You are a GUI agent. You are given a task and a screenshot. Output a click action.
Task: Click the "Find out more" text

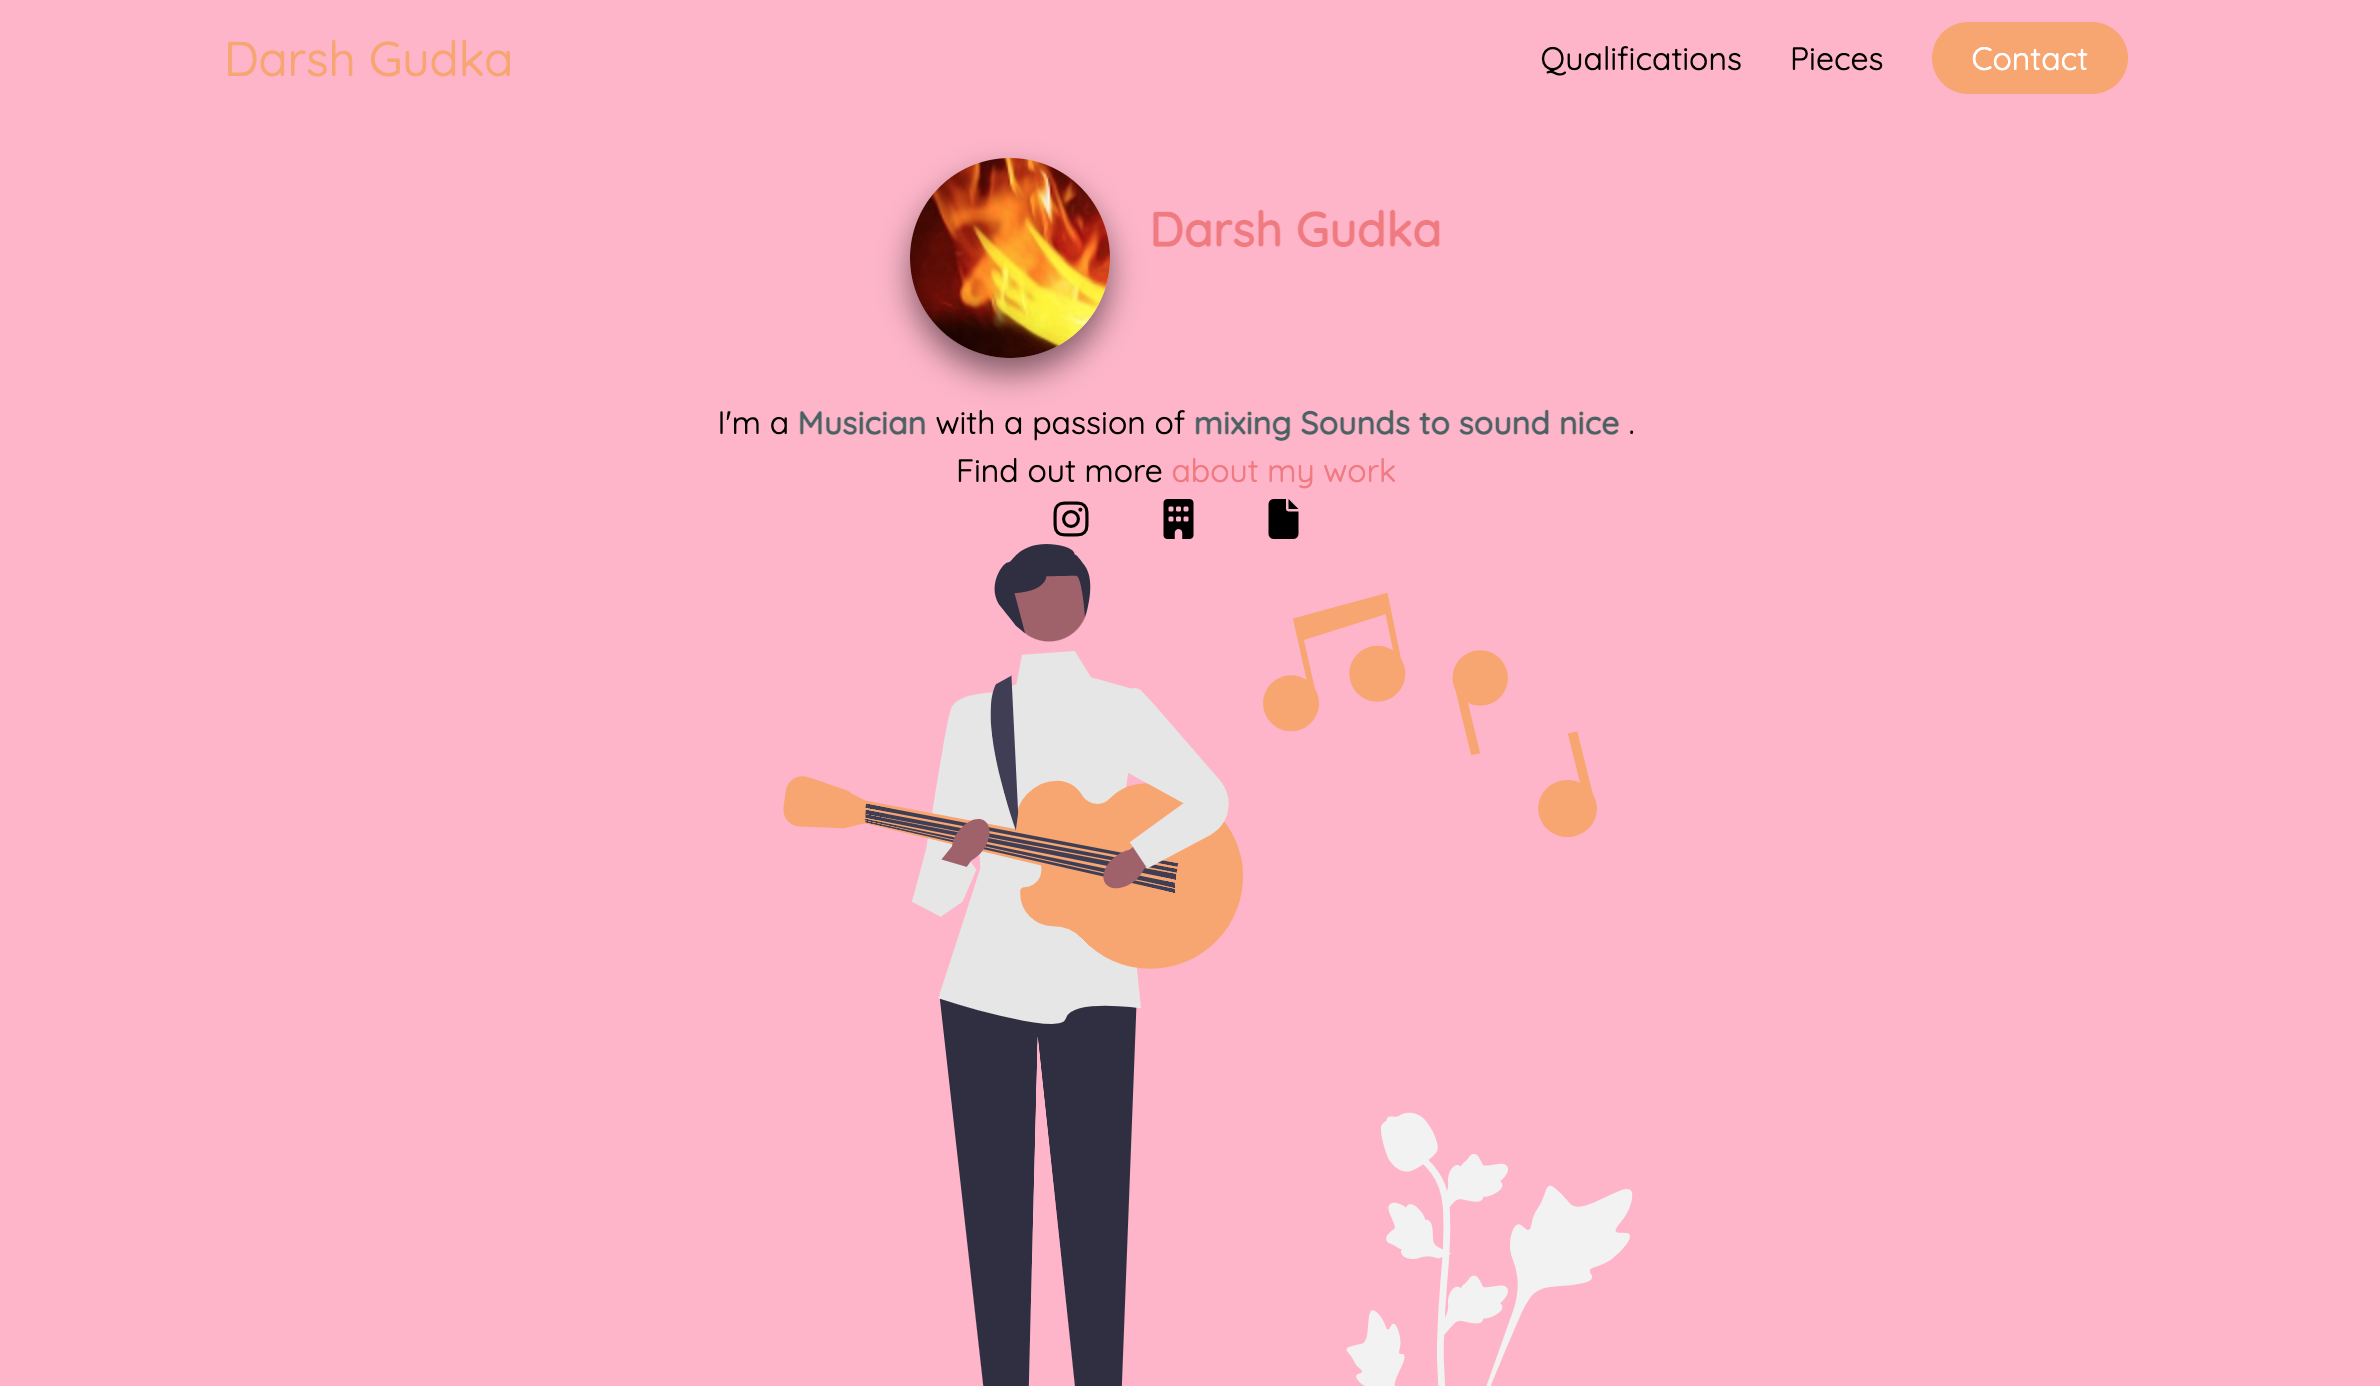[1059, 471]
